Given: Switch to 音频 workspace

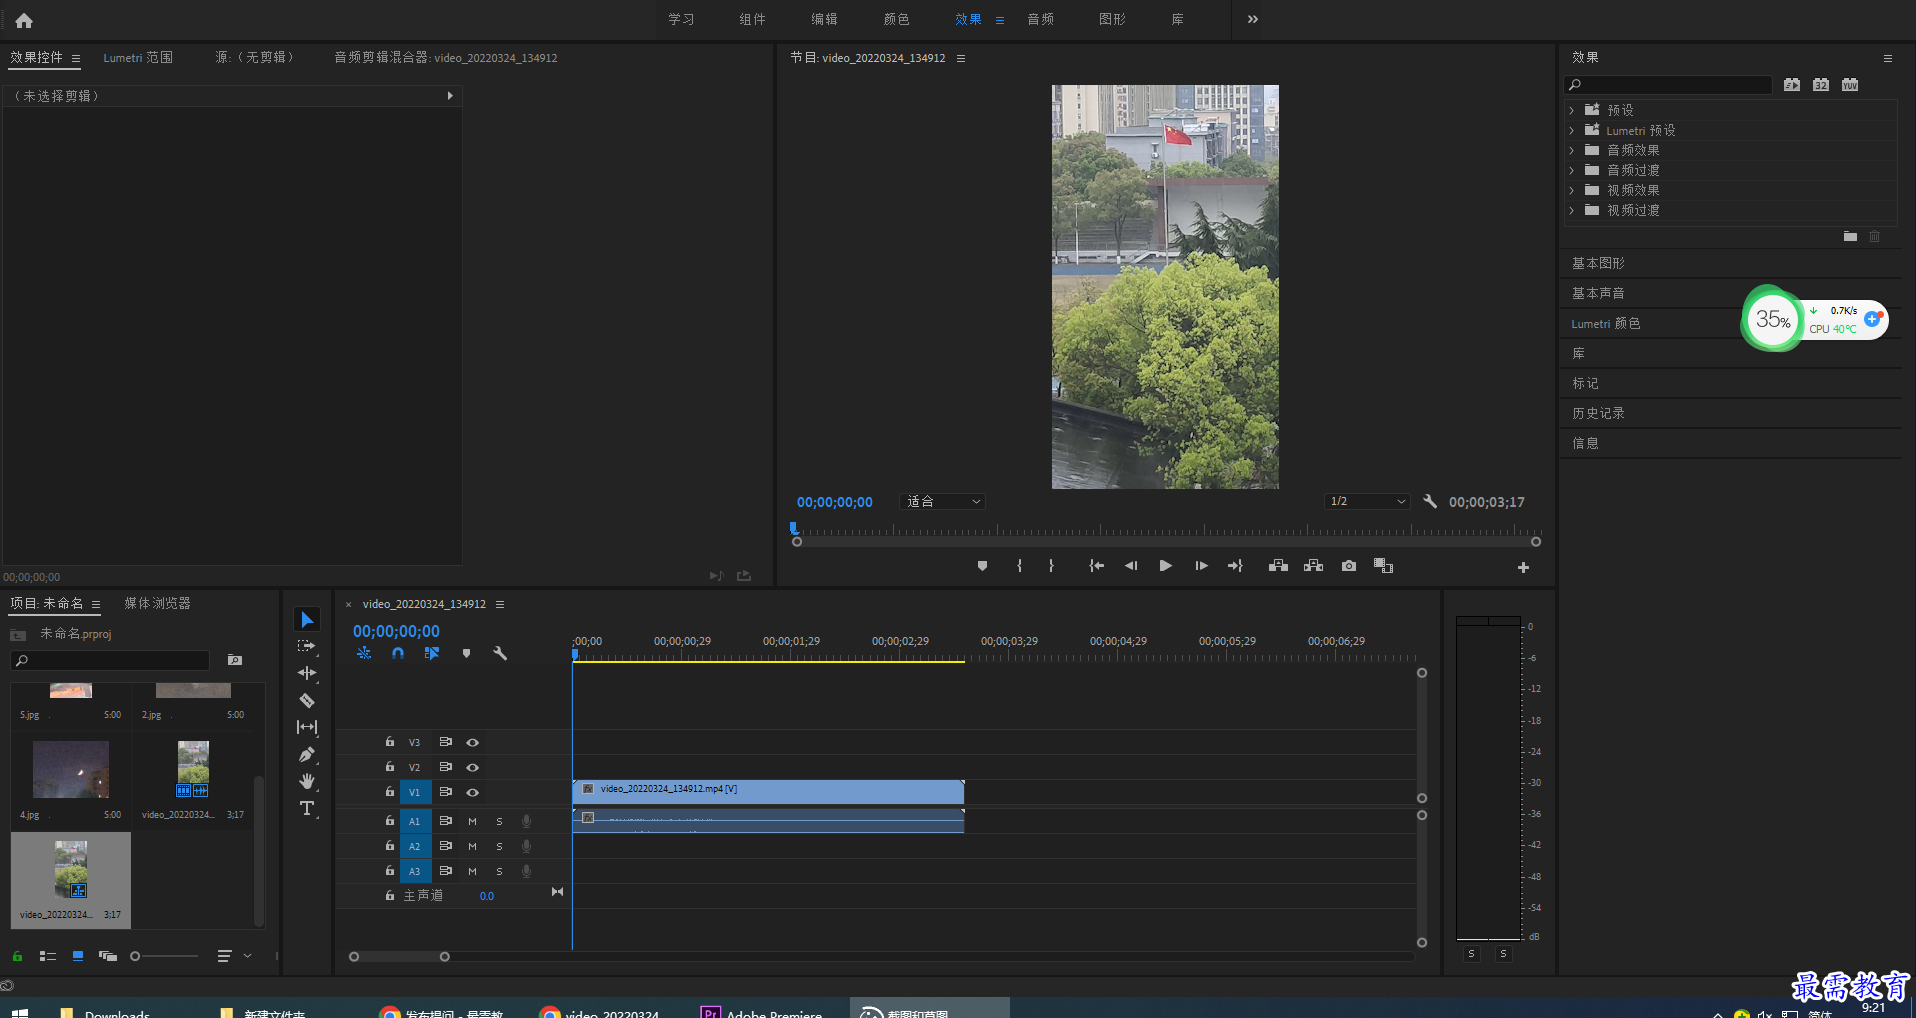Looking at the screenshot, I should [x=1041, y=19].
